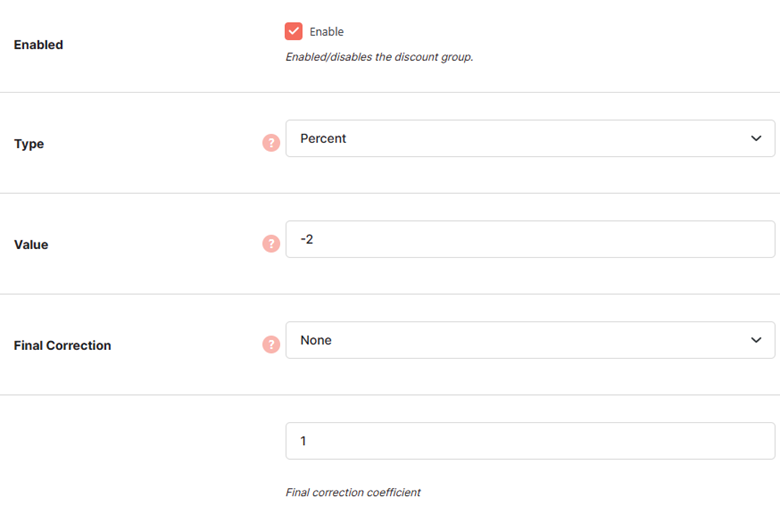The image size is (780, 523).
Task: Click the help icon beside Value
Action: tap(271, 244)
